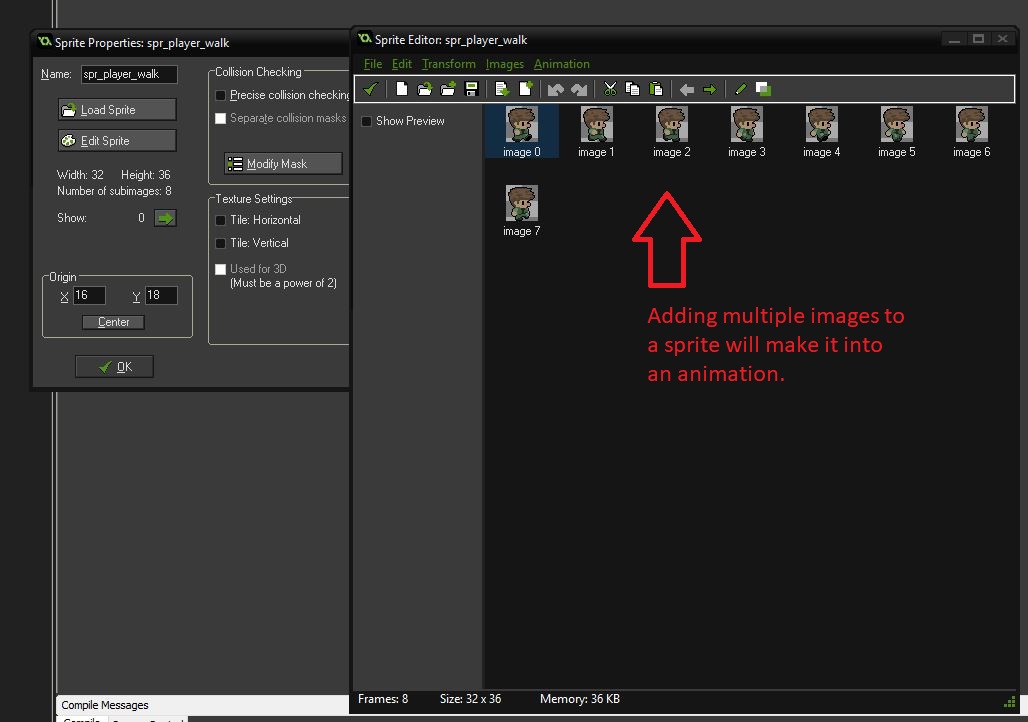
Task: Open the Animation menu
Action: point(561,63)
